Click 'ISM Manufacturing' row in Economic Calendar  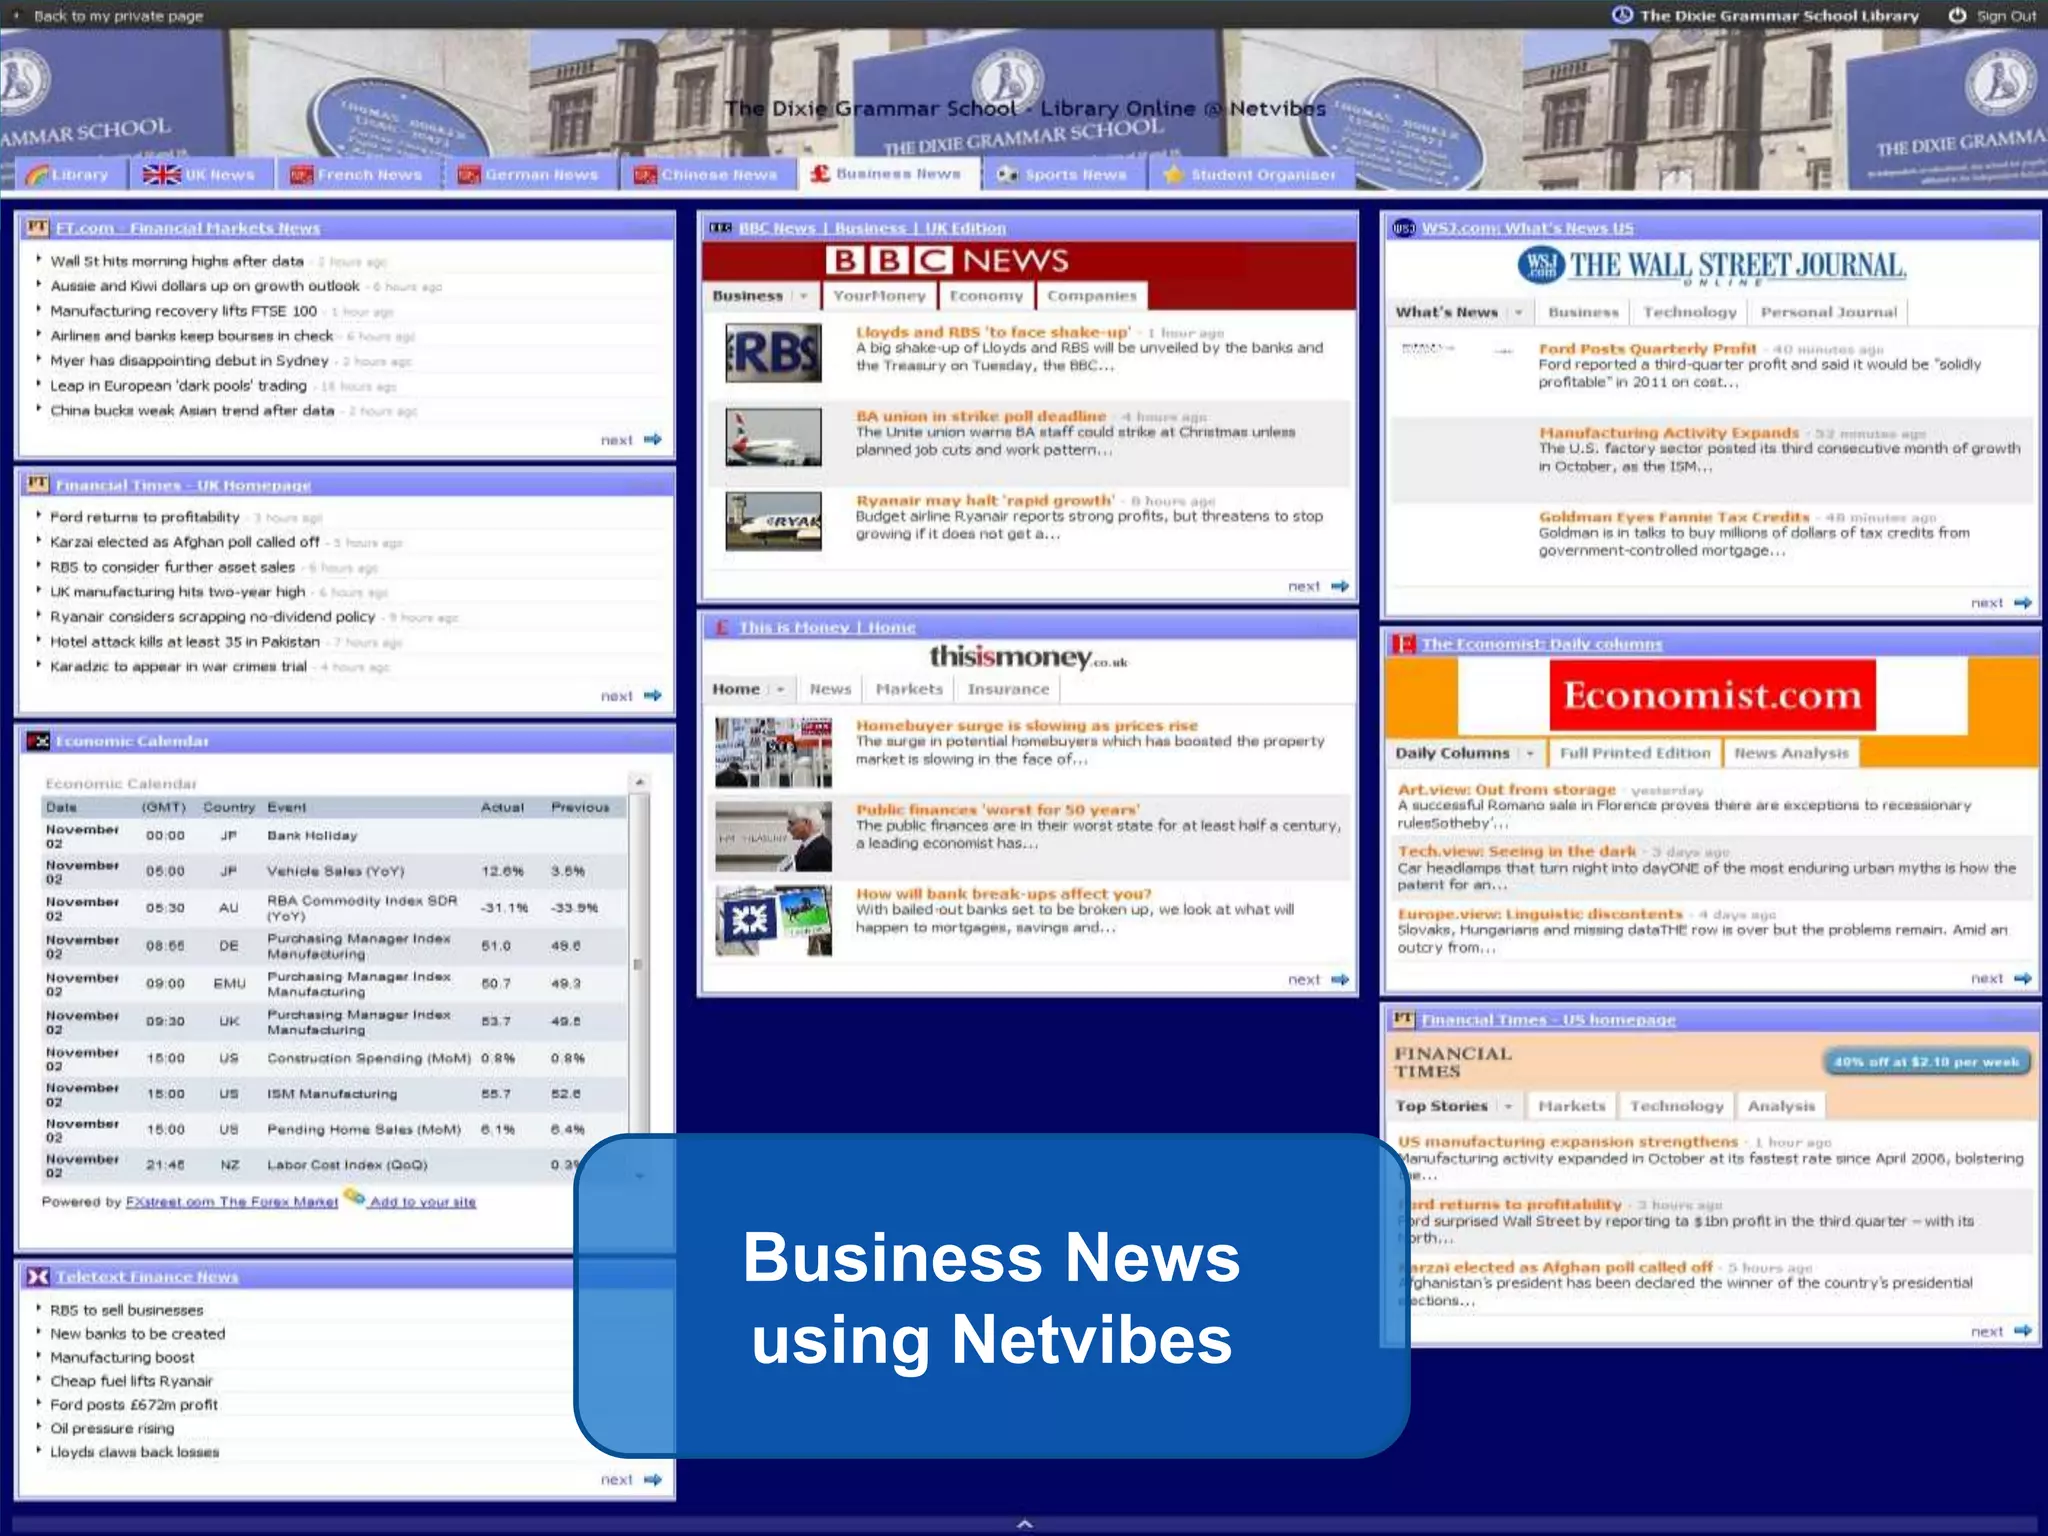point(334,1094)
